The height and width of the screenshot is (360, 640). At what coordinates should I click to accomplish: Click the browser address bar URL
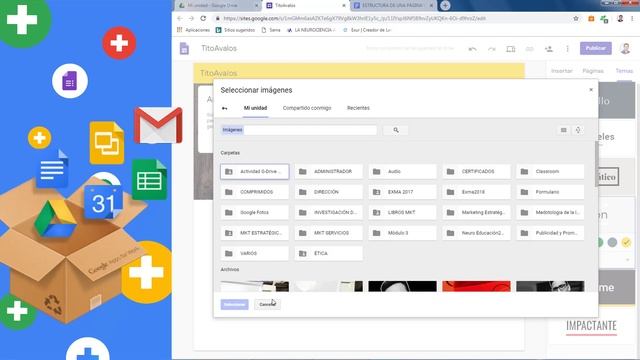(354, 18)
